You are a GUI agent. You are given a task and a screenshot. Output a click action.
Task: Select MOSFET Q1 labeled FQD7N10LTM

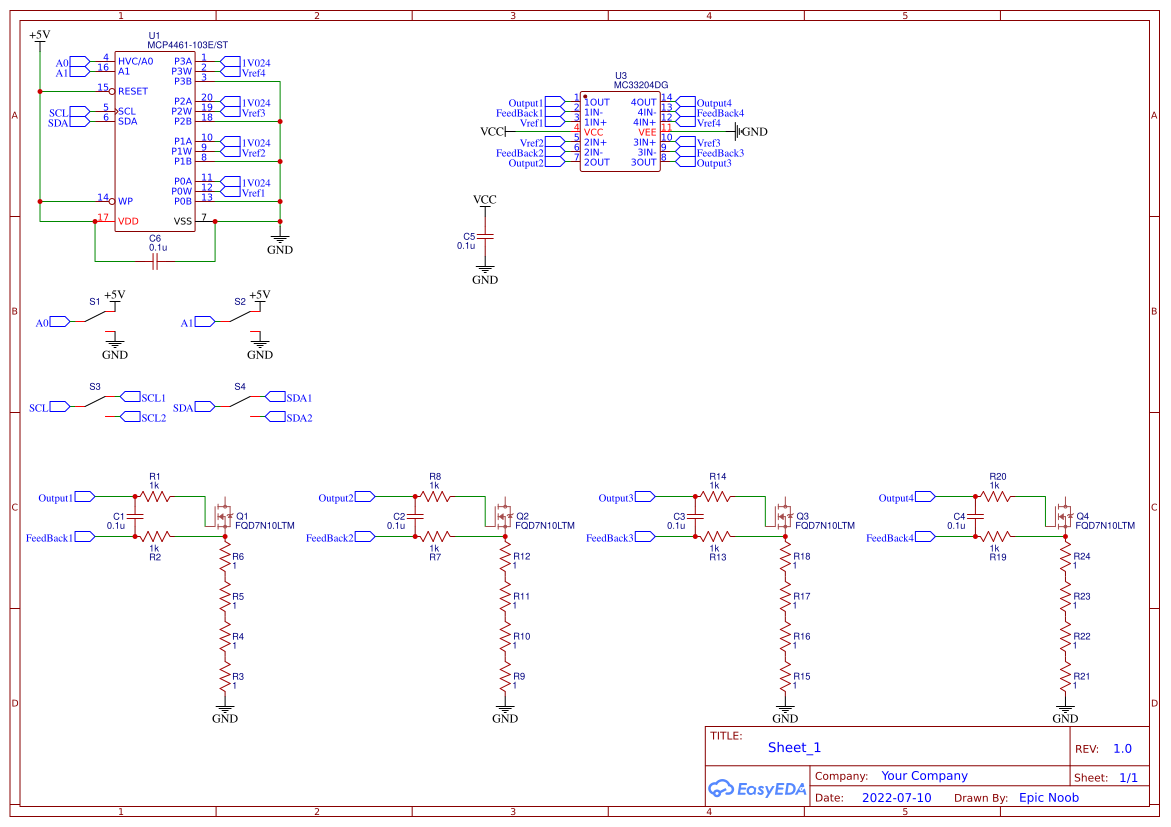pyautogui.click(x=222, y=517)
